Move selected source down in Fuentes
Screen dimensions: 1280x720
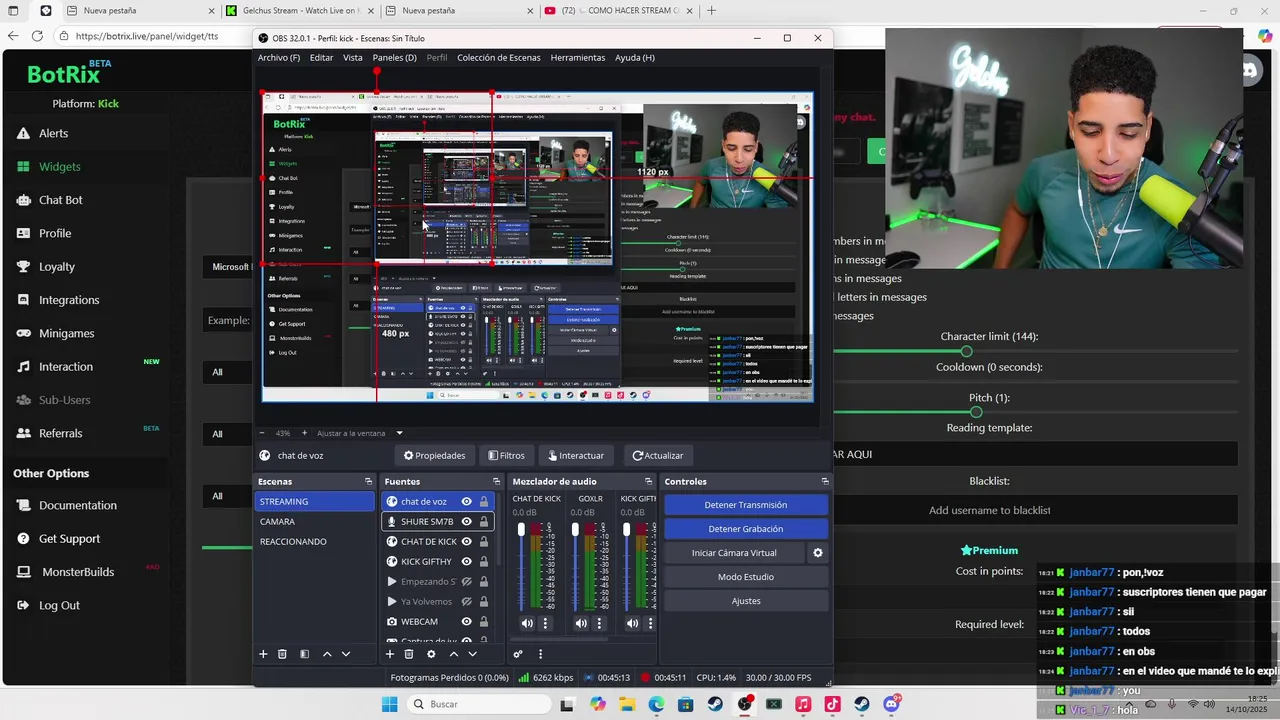tap(472, 654)
